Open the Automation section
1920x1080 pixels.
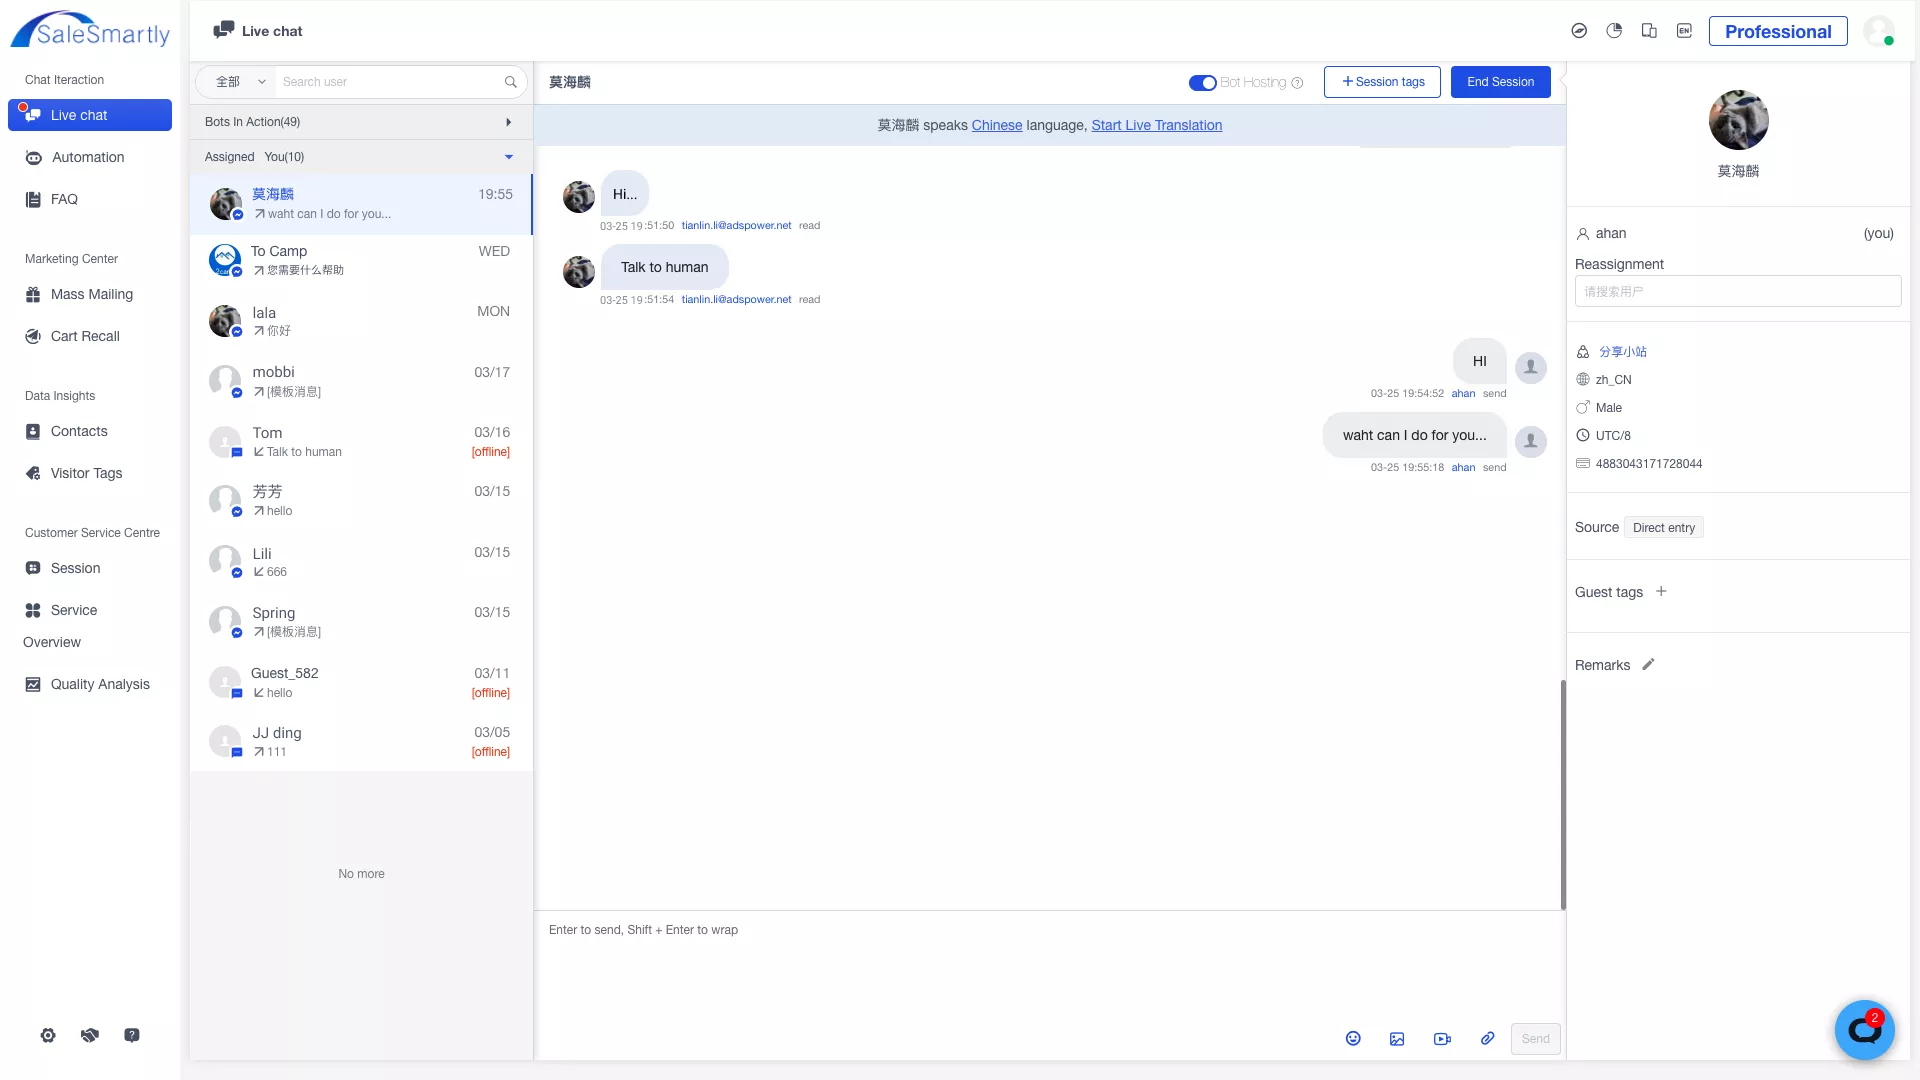(x=88, y=157)
